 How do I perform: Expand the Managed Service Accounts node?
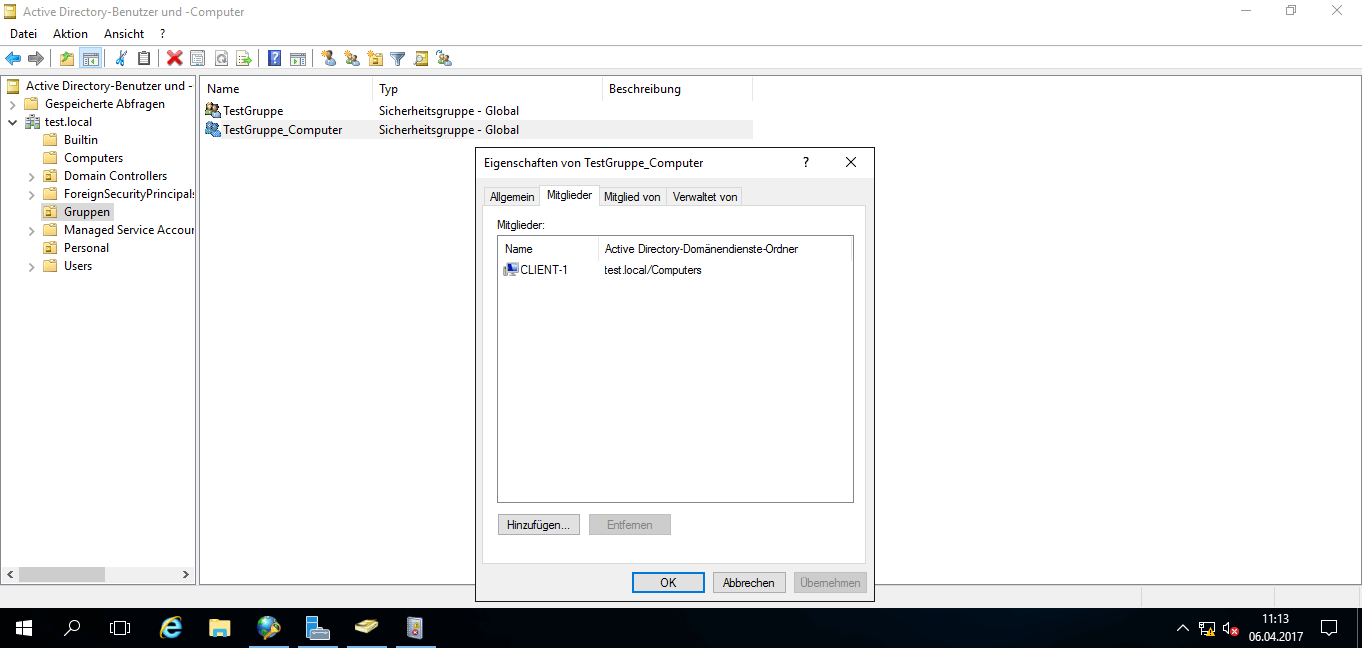[31, 230]
